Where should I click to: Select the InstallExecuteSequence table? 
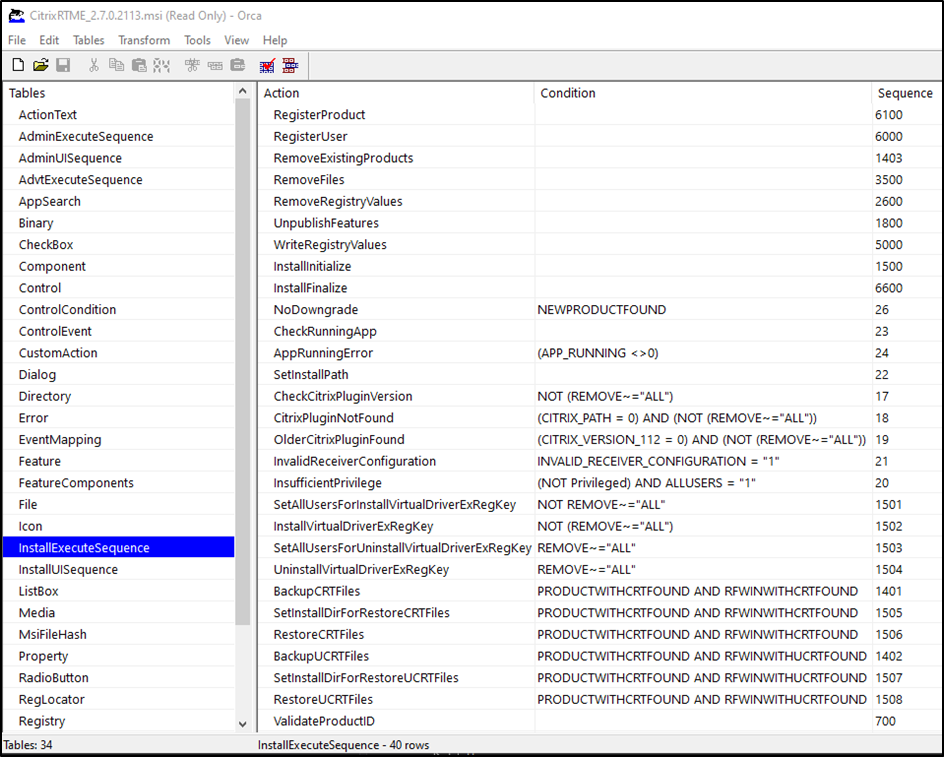(x=119, y=547)
